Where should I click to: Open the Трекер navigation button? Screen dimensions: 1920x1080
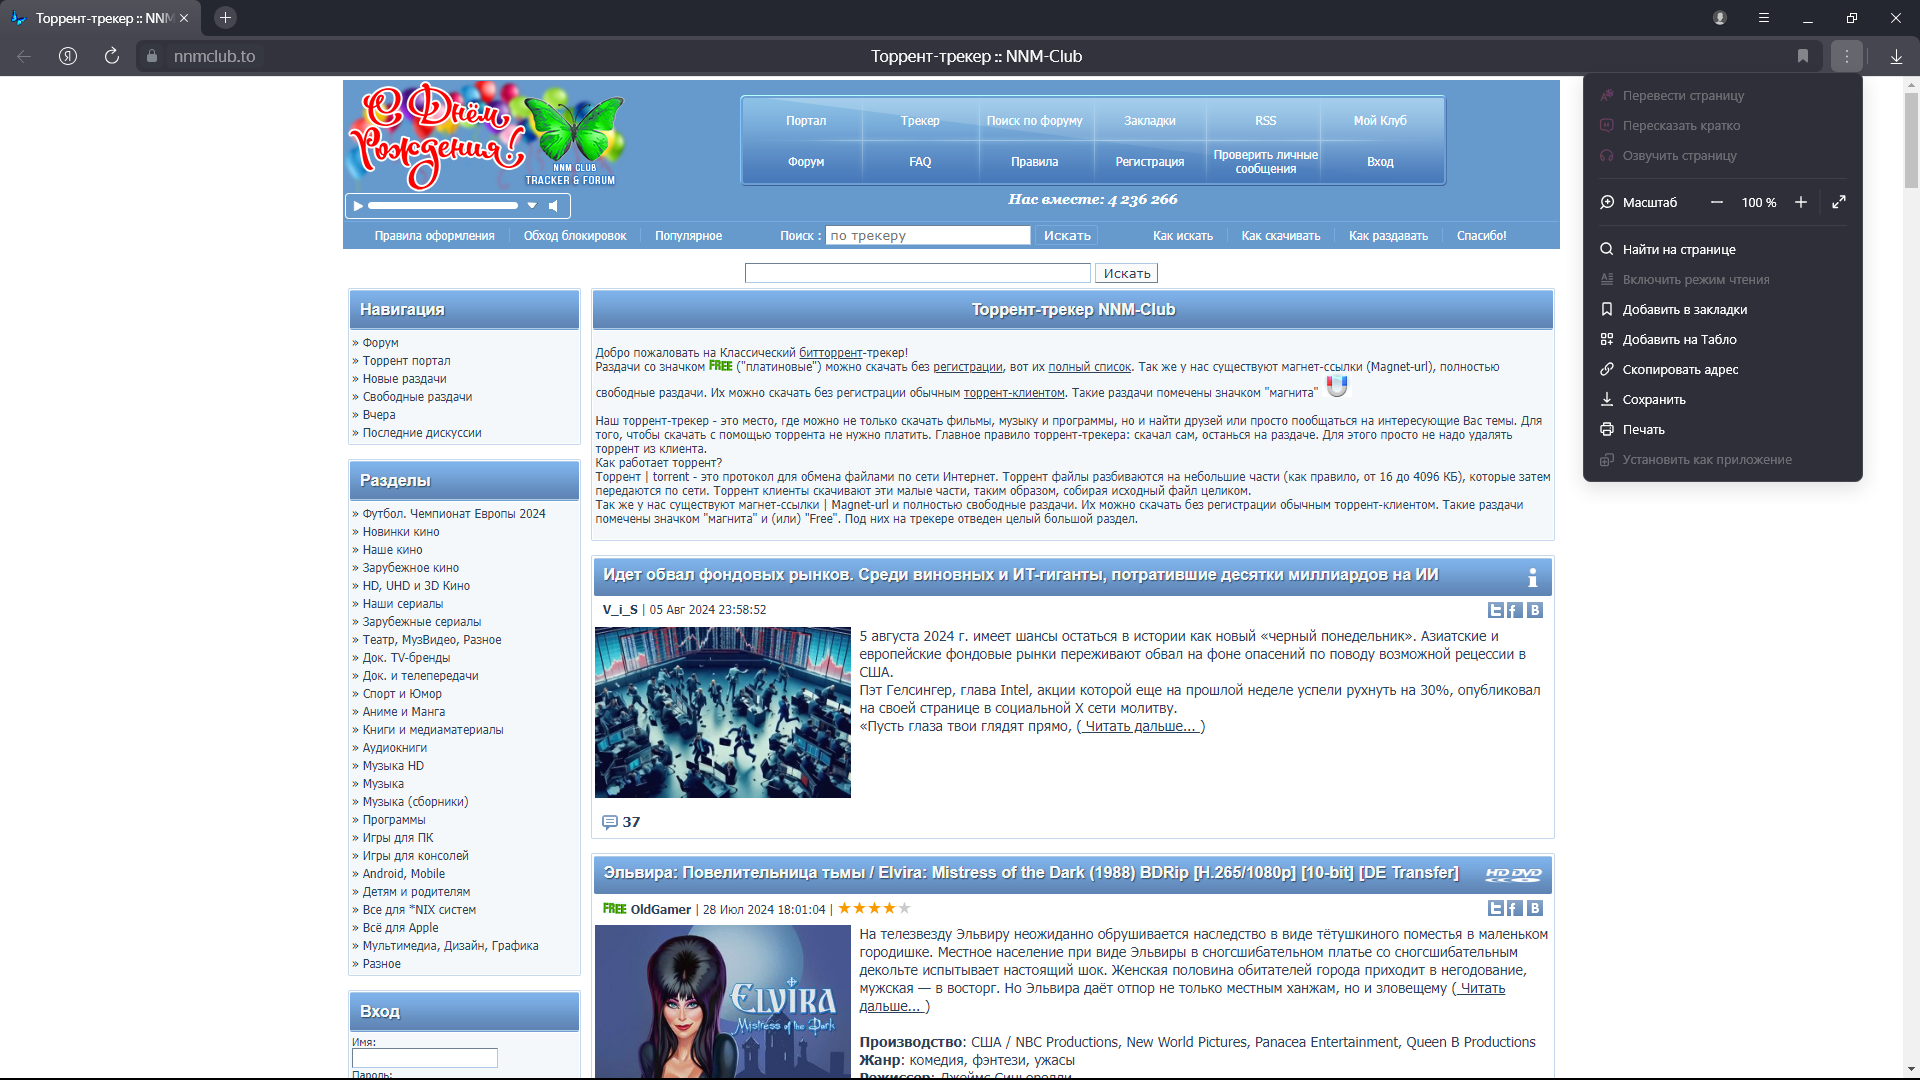(920, 120)
